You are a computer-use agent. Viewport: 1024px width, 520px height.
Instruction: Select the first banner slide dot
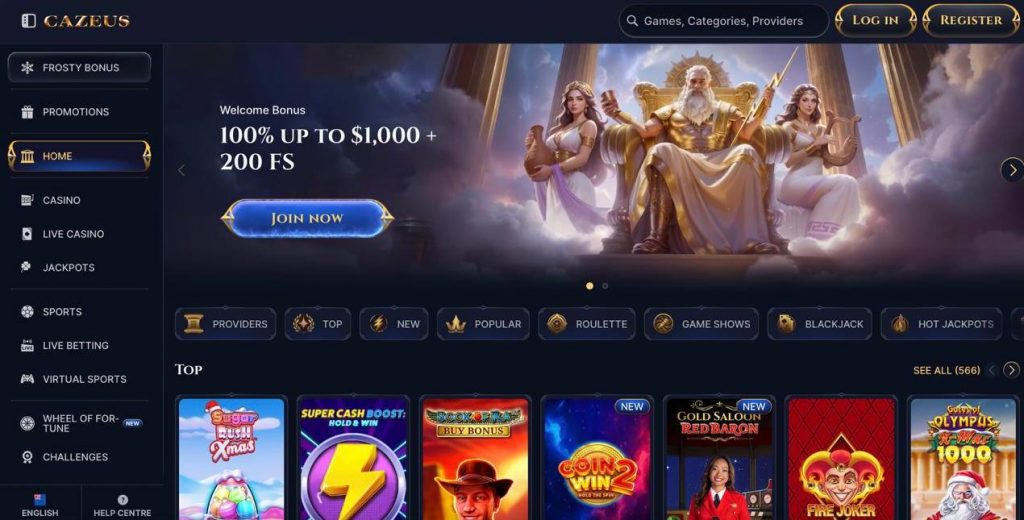tap(590, 286)
